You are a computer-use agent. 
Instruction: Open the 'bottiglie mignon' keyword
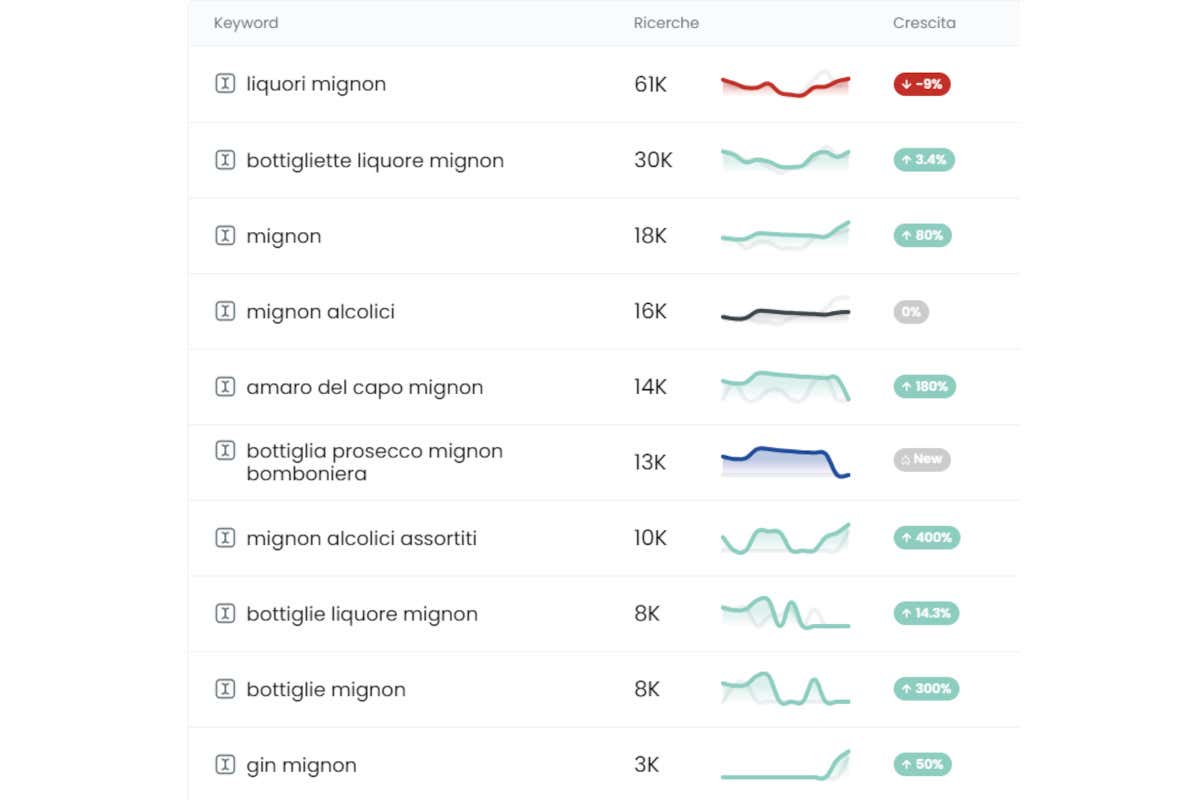point(326,689)
